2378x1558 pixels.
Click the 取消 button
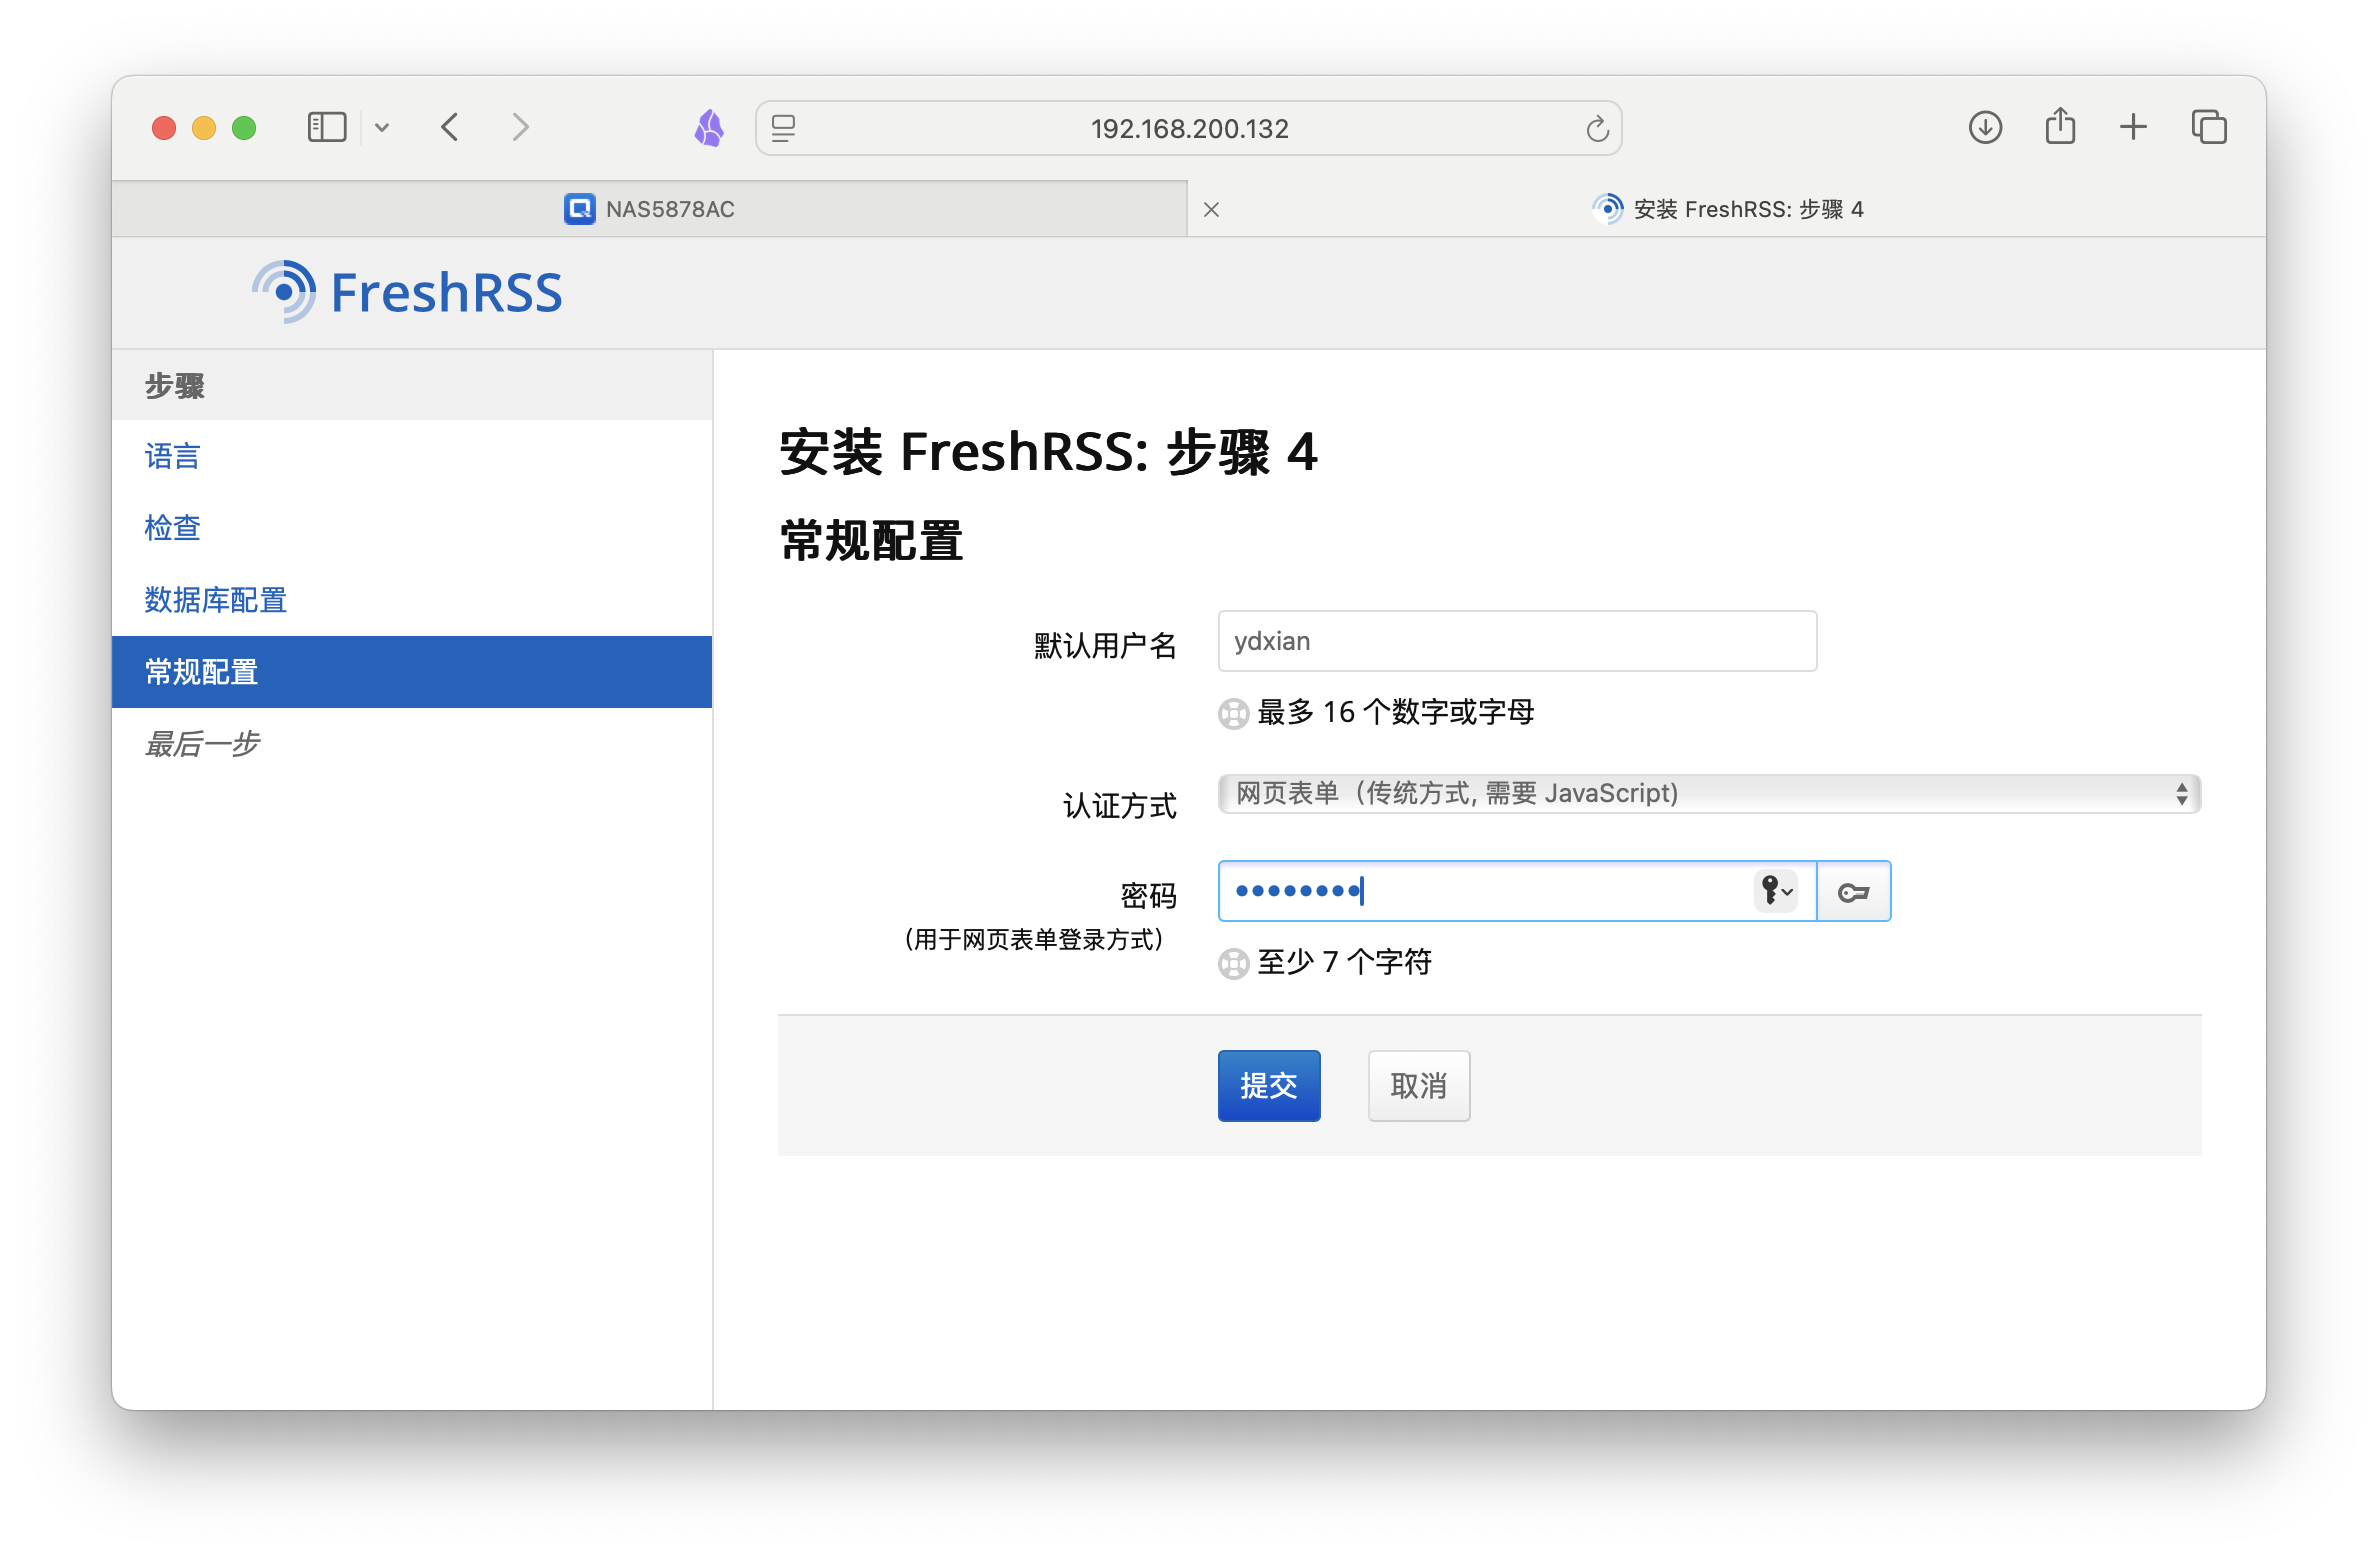coord(1419,1086)
